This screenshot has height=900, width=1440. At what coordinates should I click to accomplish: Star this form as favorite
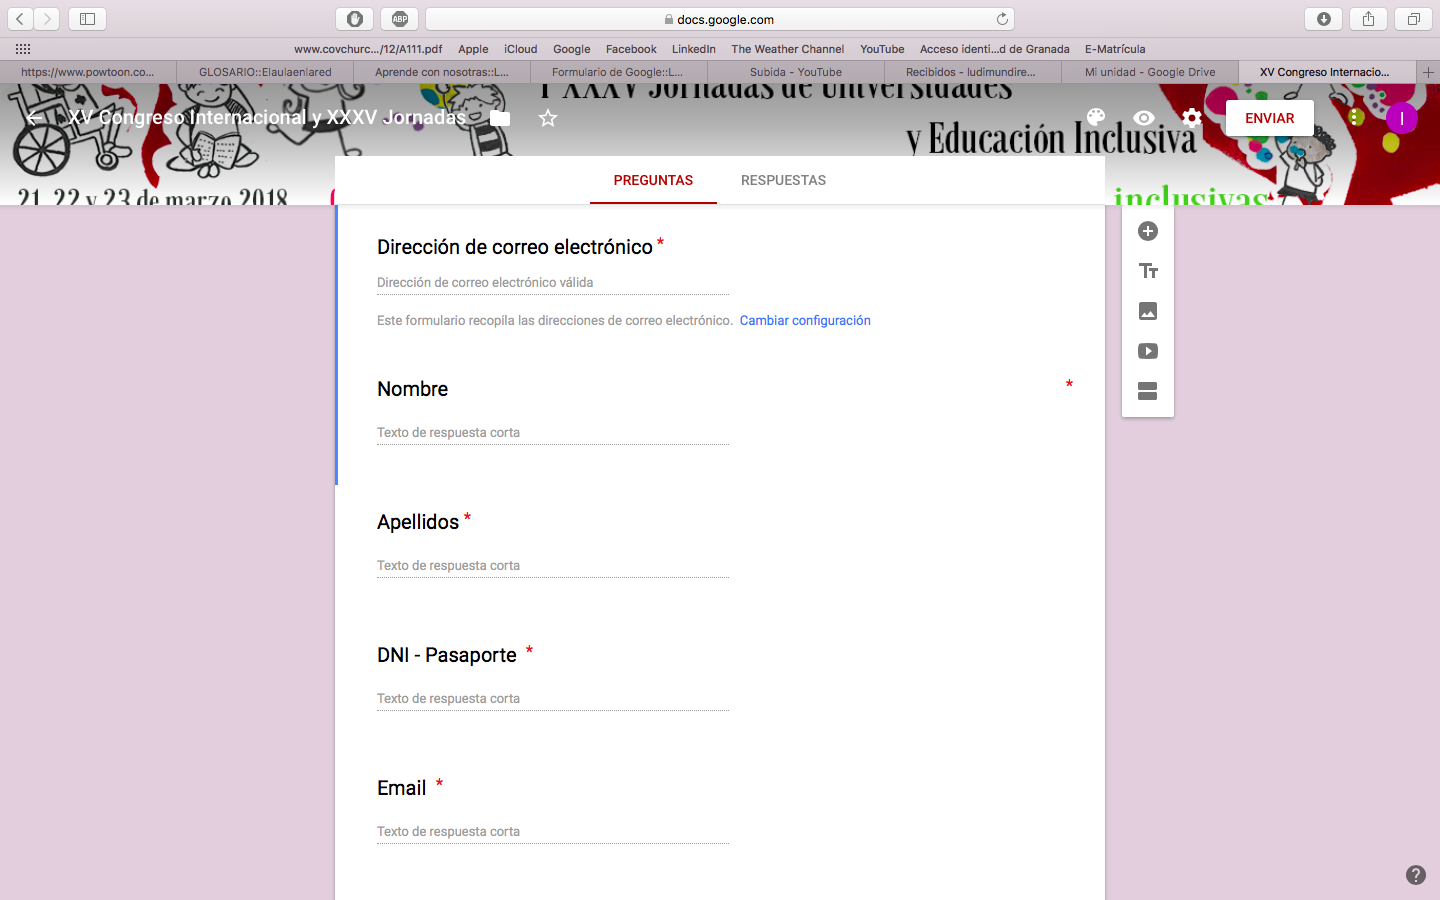point(548,118)
